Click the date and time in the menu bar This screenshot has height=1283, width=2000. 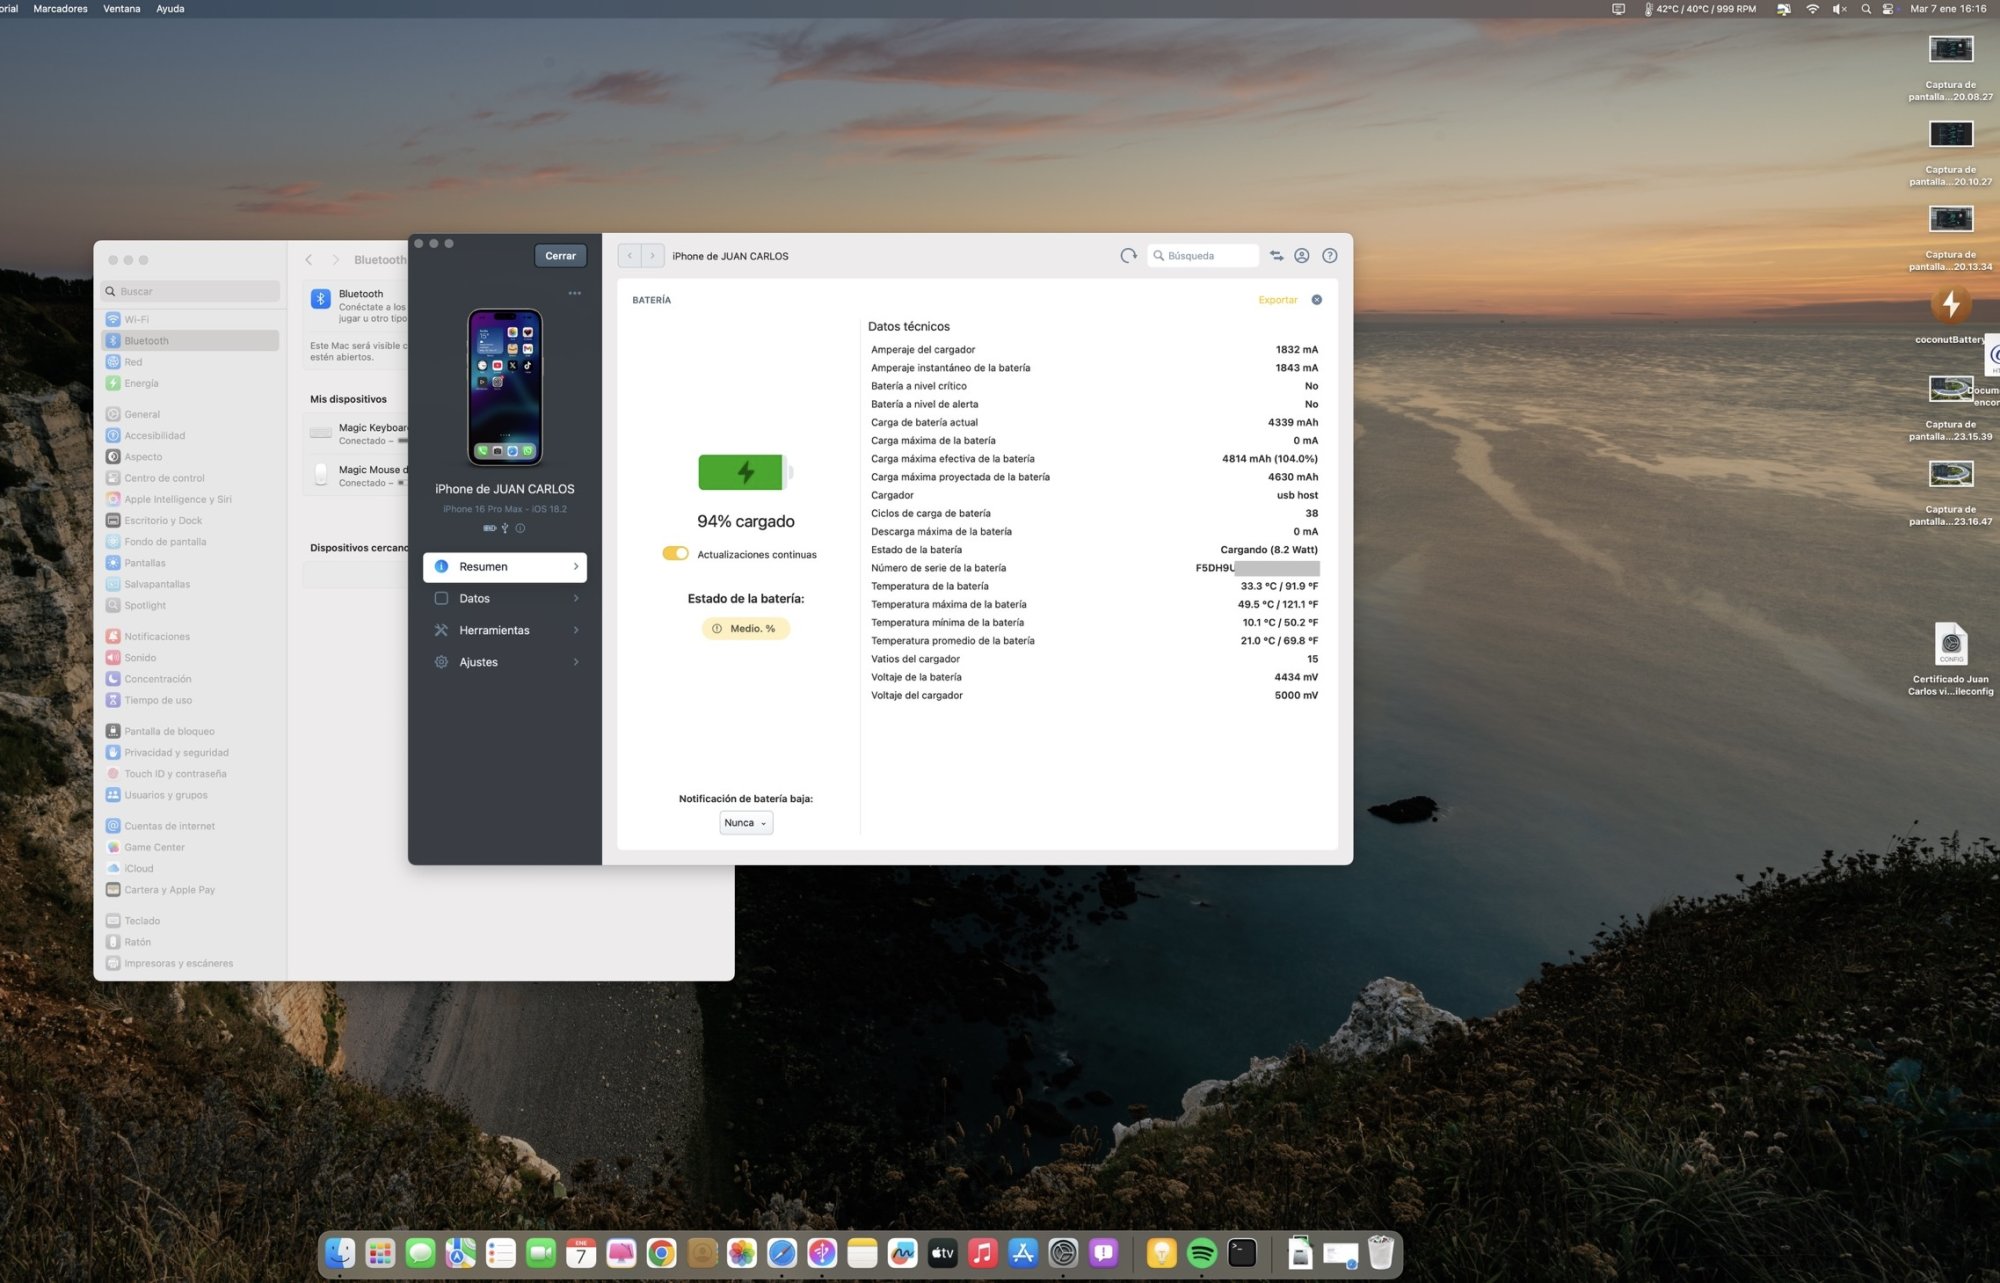[x=1948, y=9]
